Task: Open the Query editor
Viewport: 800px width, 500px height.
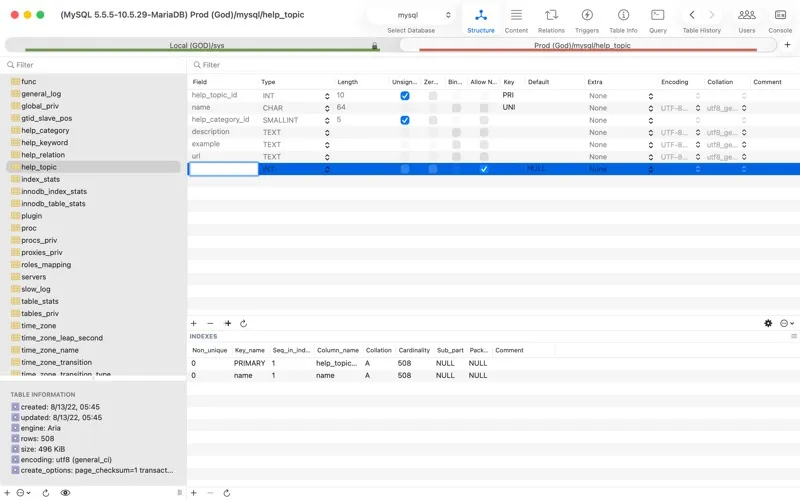Action: (x=658, y=21)
